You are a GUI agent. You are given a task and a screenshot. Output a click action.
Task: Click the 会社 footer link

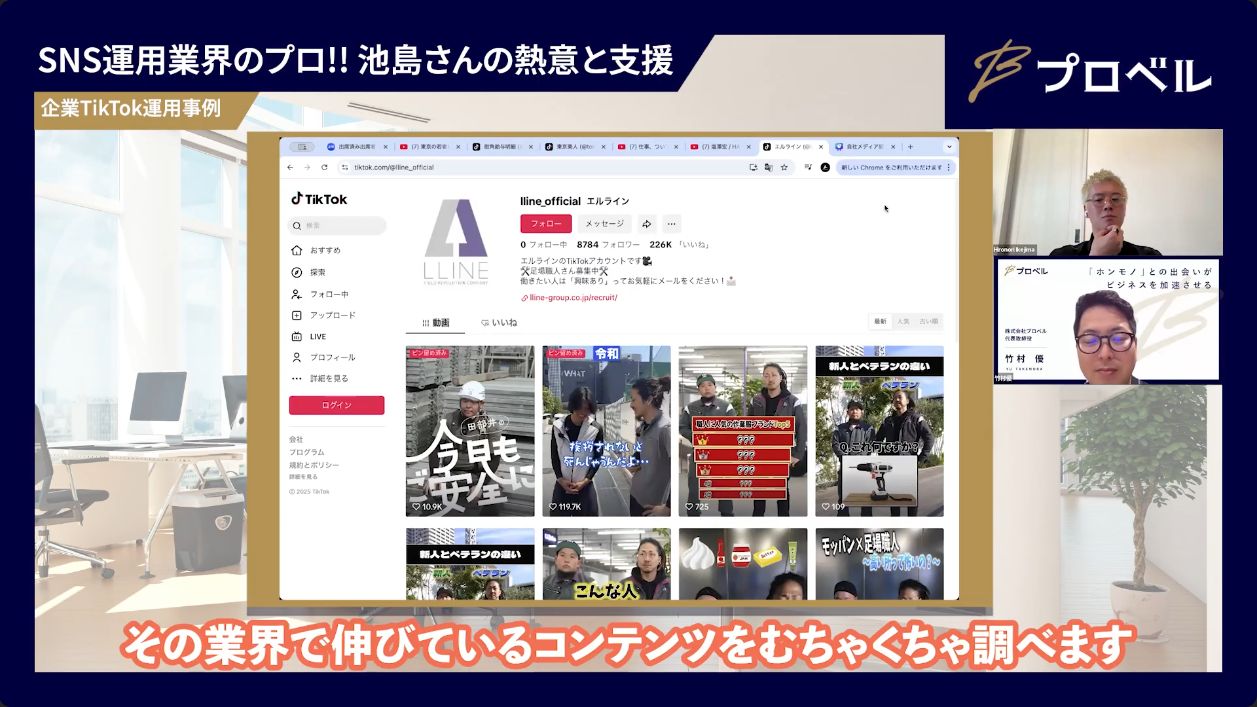(296, 439)
